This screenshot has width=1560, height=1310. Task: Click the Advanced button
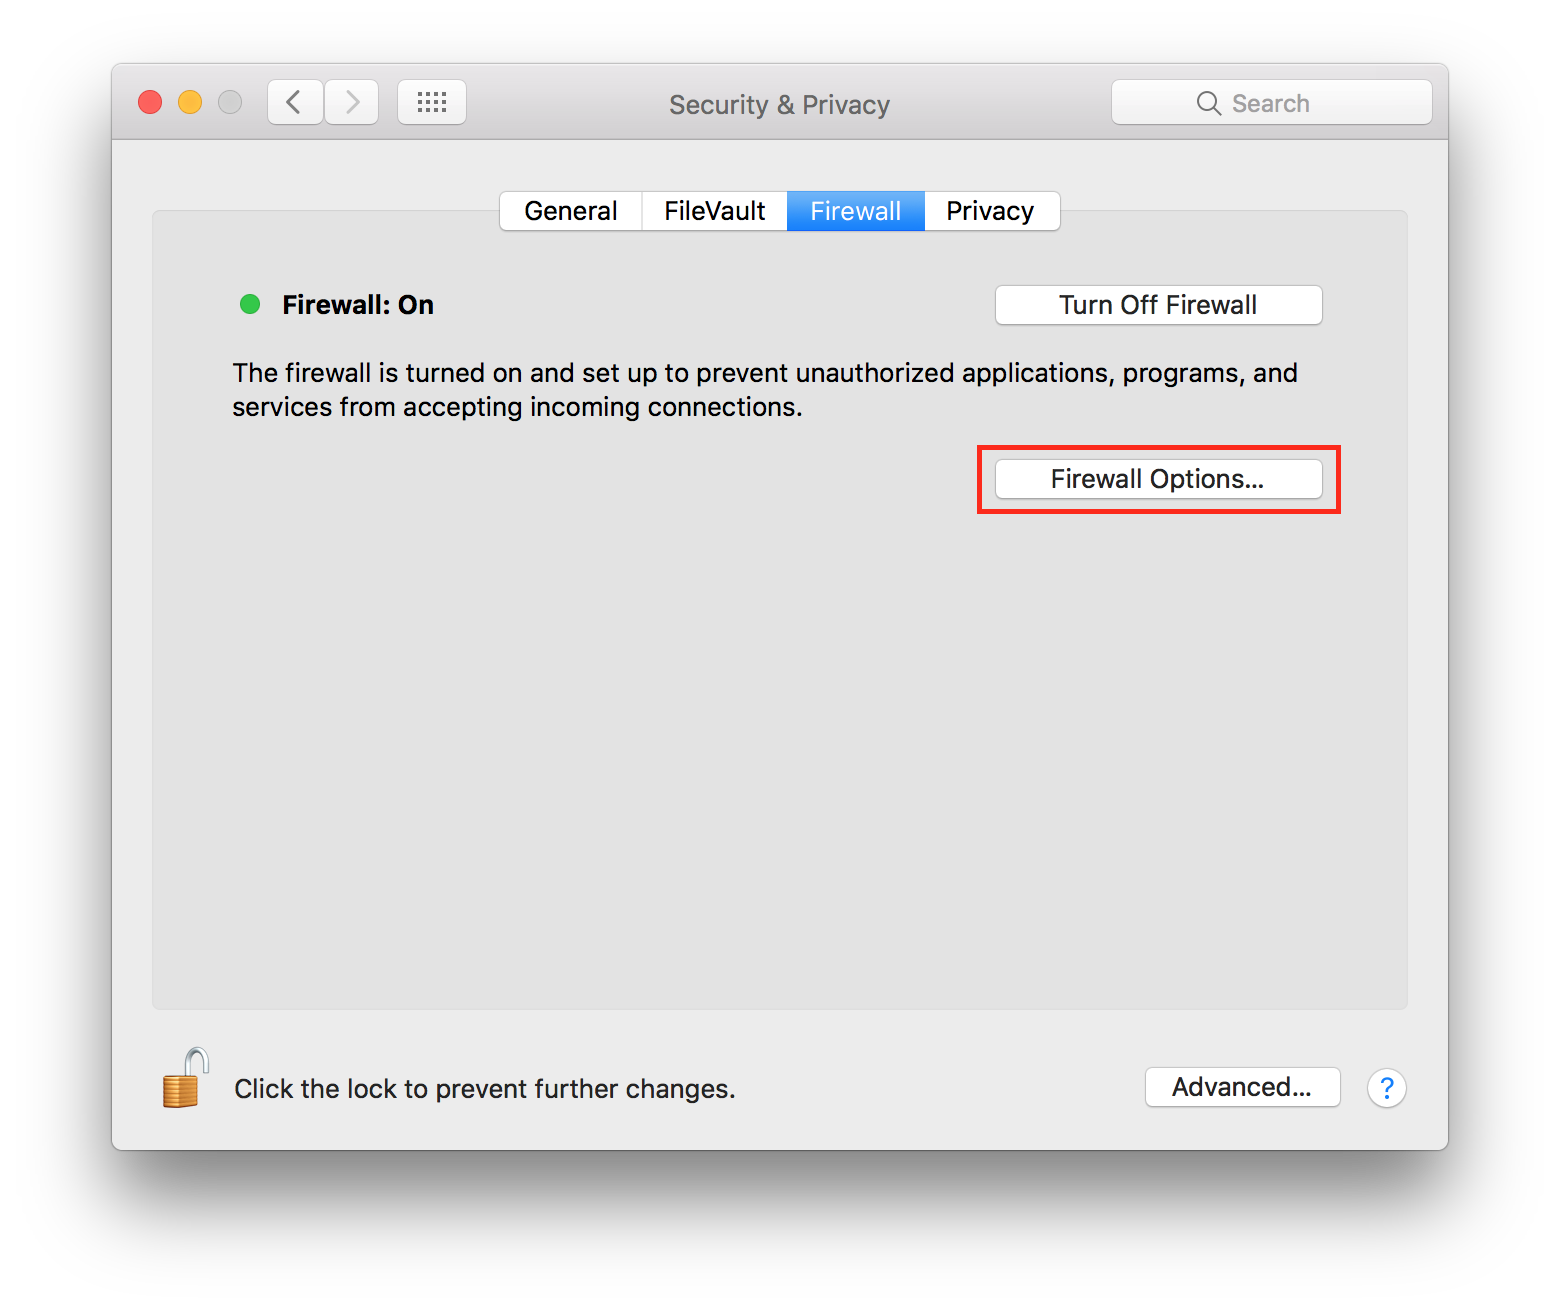pos(1242,1087)
